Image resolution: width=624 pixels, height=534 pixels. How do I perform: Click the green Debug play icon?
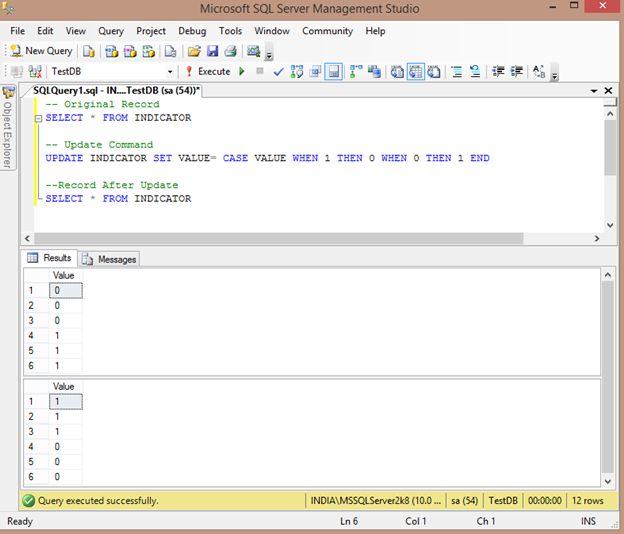242,72
